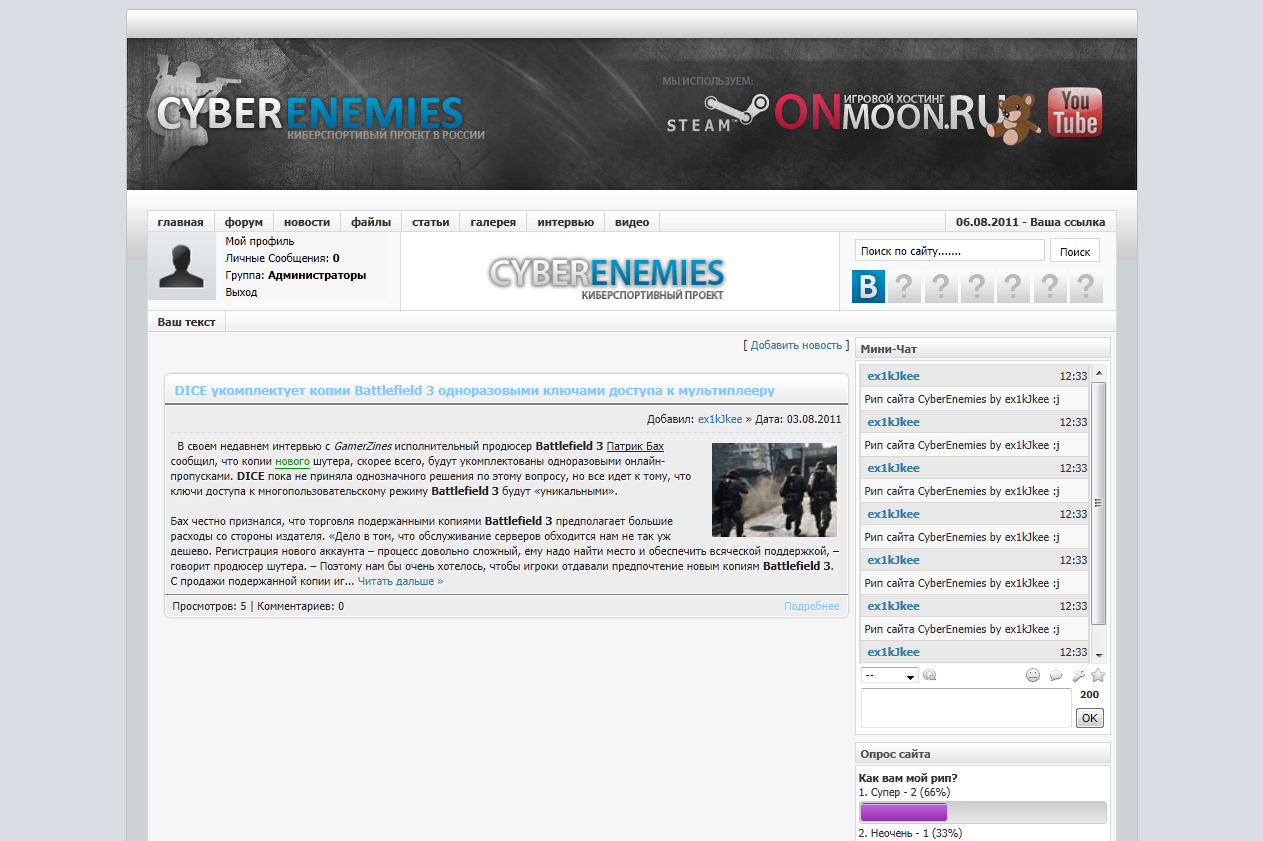
Task: Click the CyberEnemies header logo
Action: 320,112
